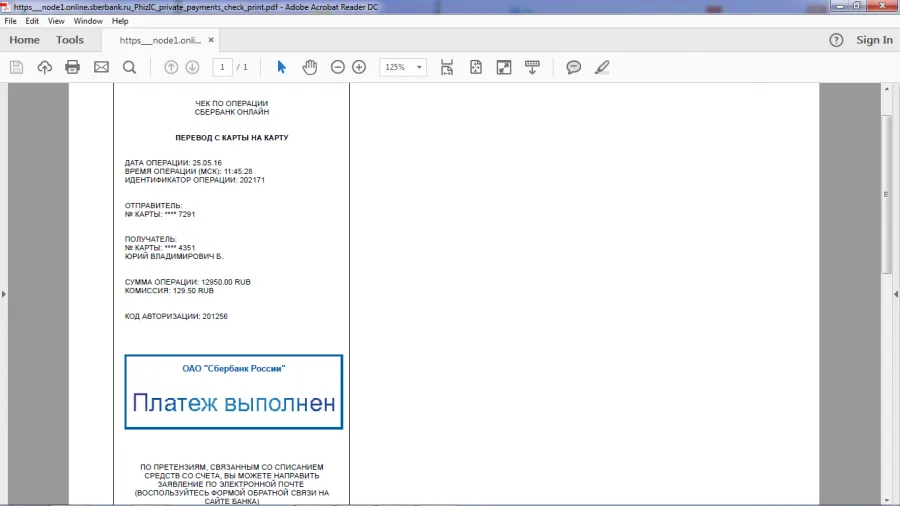
Task: Click the Save file icon
Action: click(17, 67)
